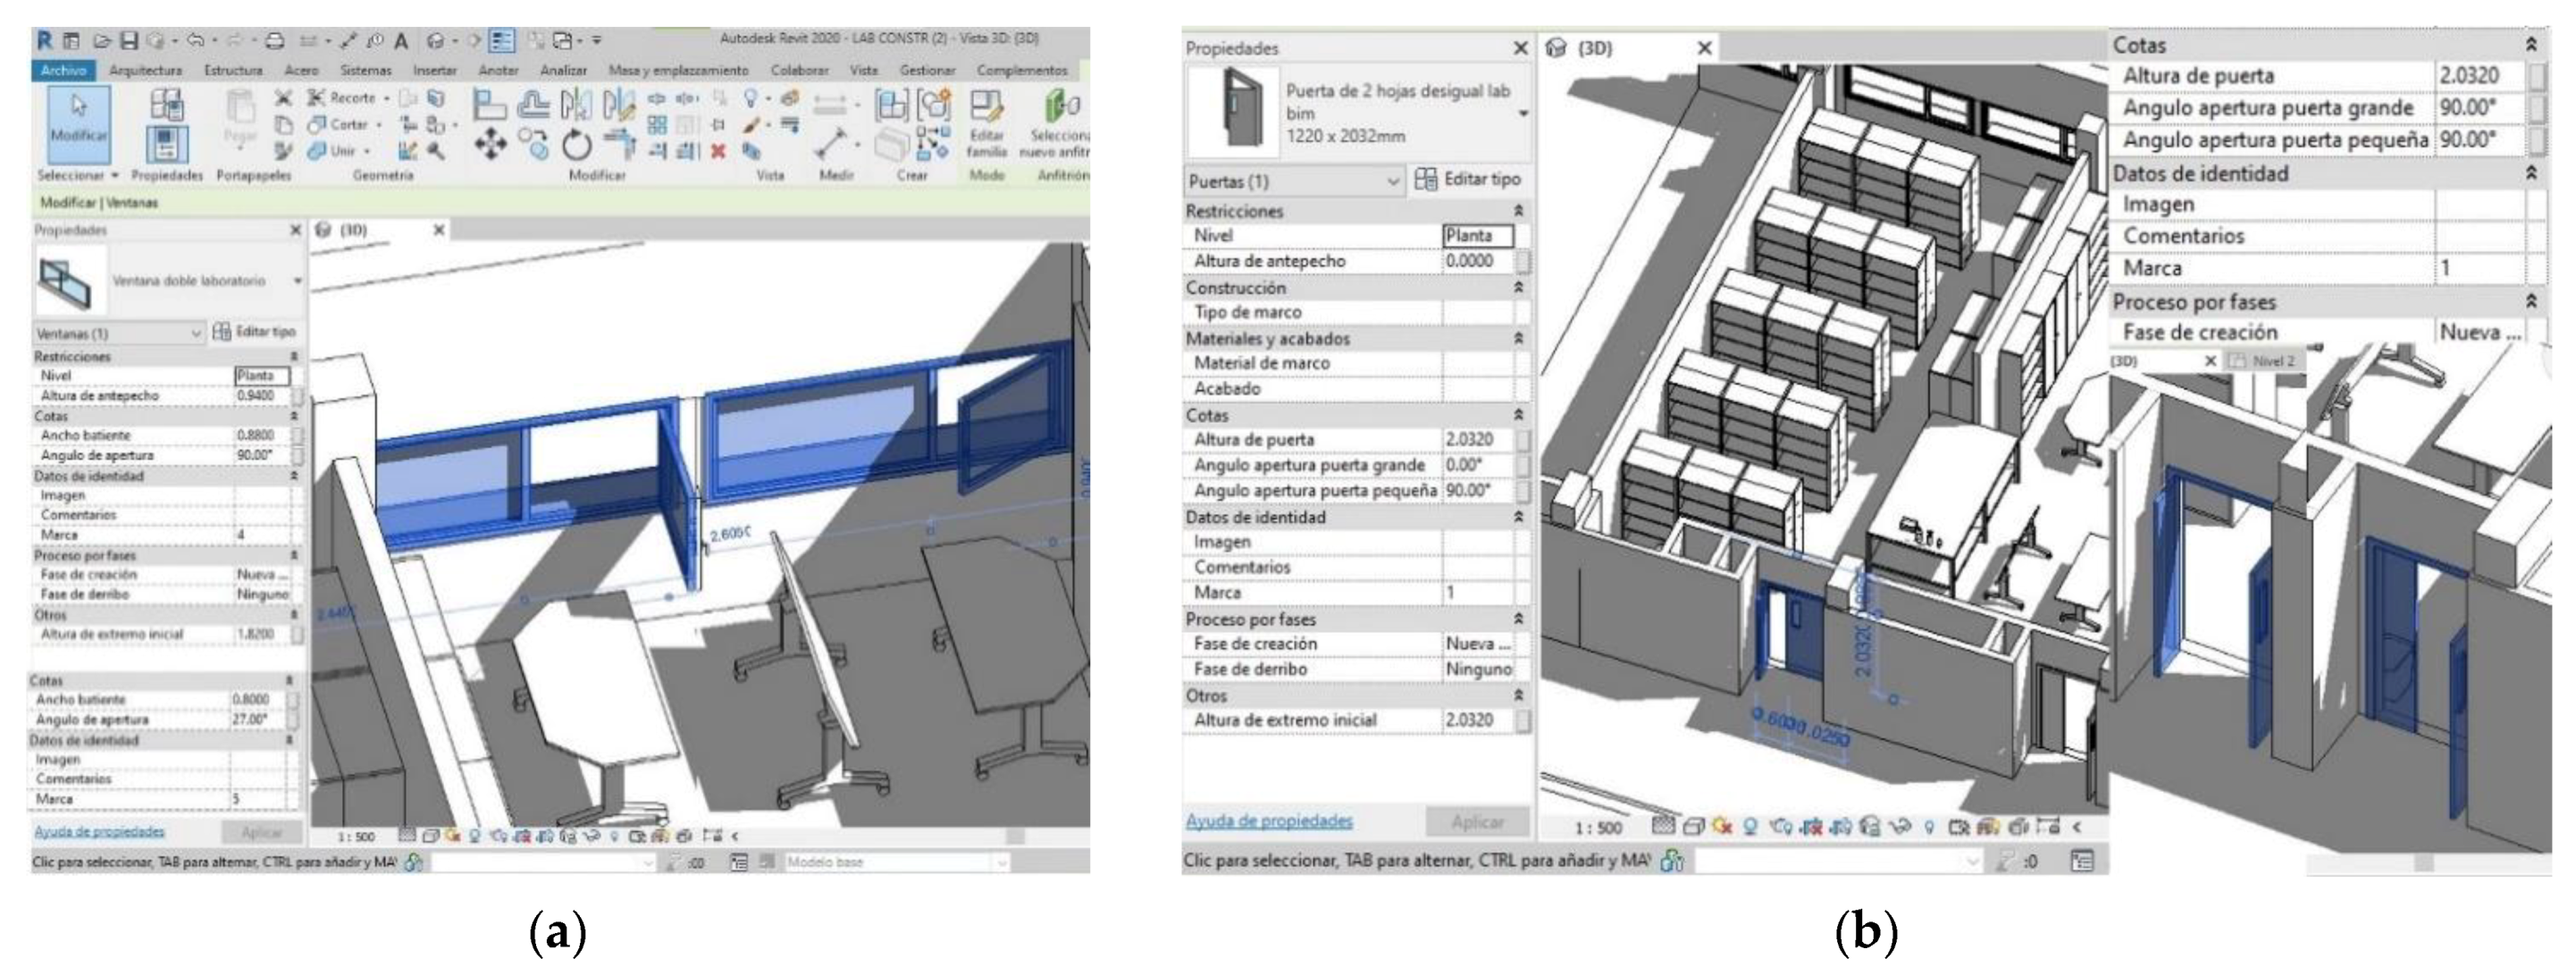
Task: Click the Rotate tool icon
Action: [576, 146]
